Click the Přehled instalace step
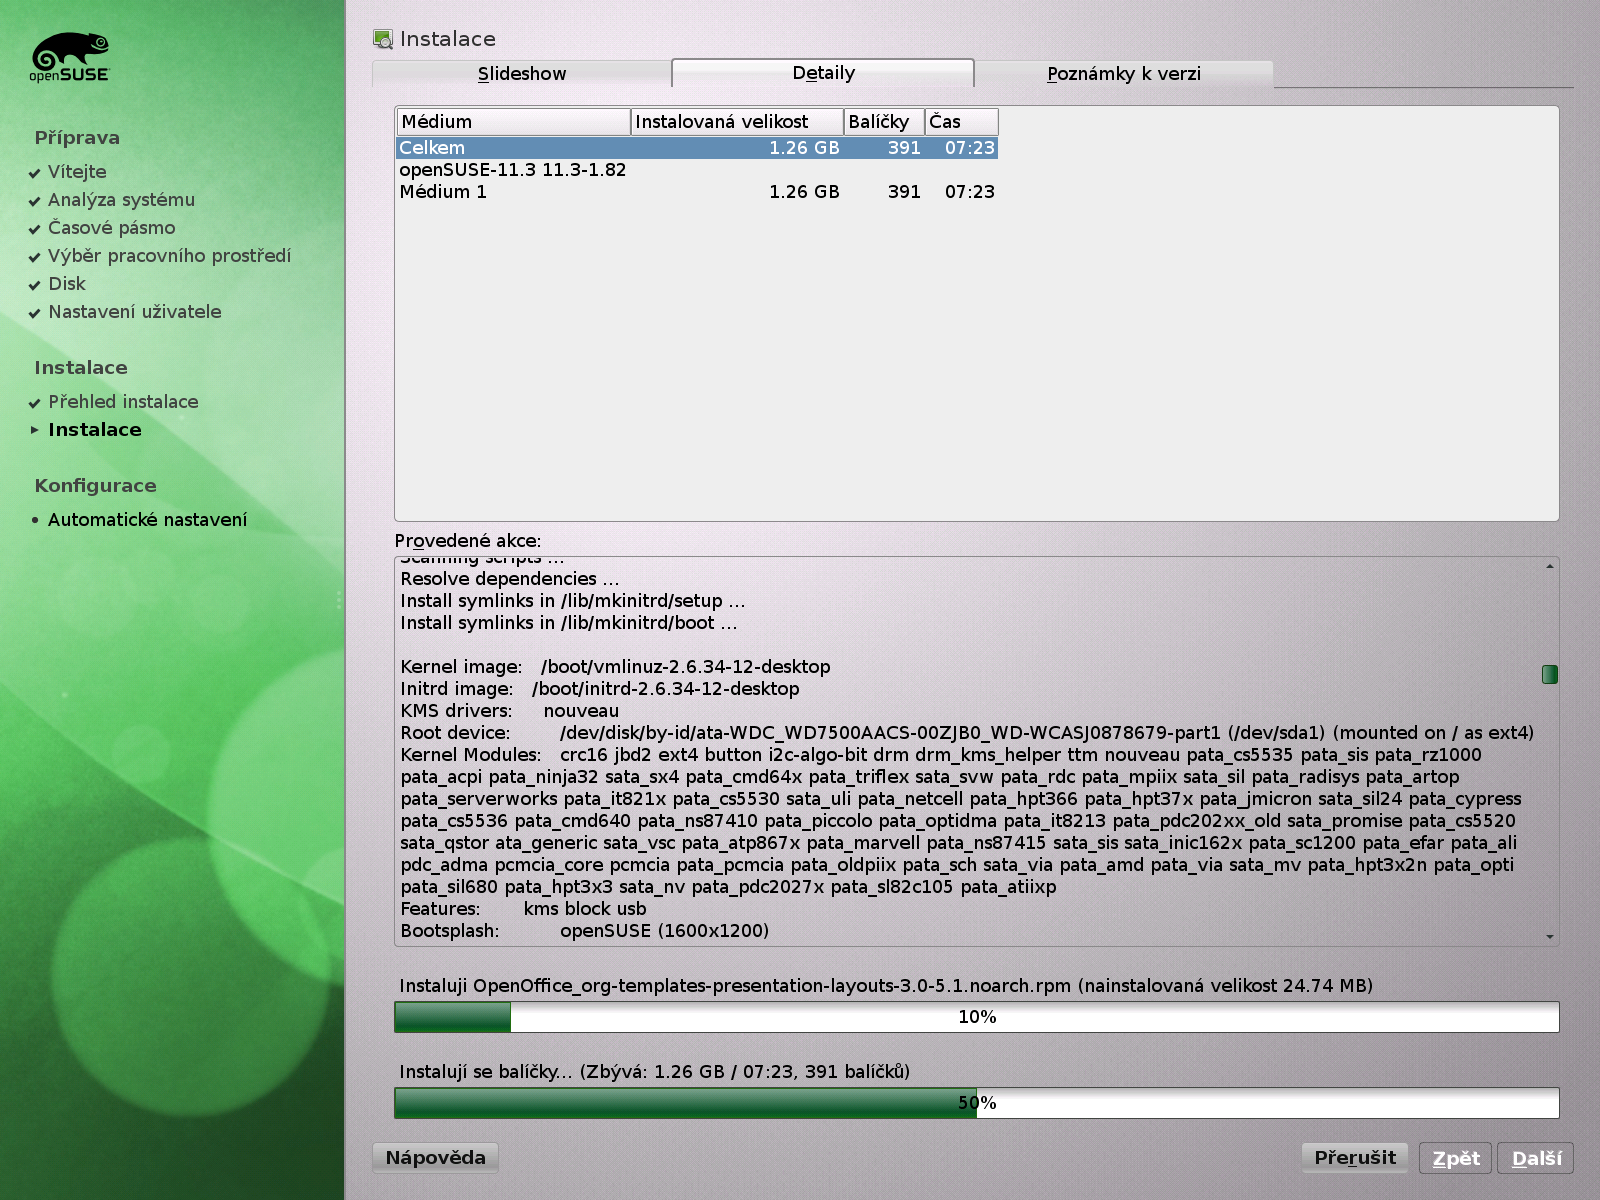Viewport: 1600px width, 1200px height. point(123,402)
